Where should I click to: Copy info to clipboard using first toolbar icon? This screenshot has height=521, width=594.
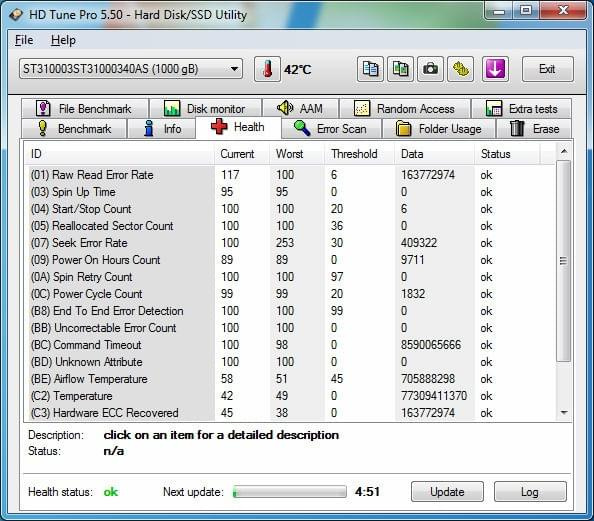pyautogui.click(x=370, y=69)
